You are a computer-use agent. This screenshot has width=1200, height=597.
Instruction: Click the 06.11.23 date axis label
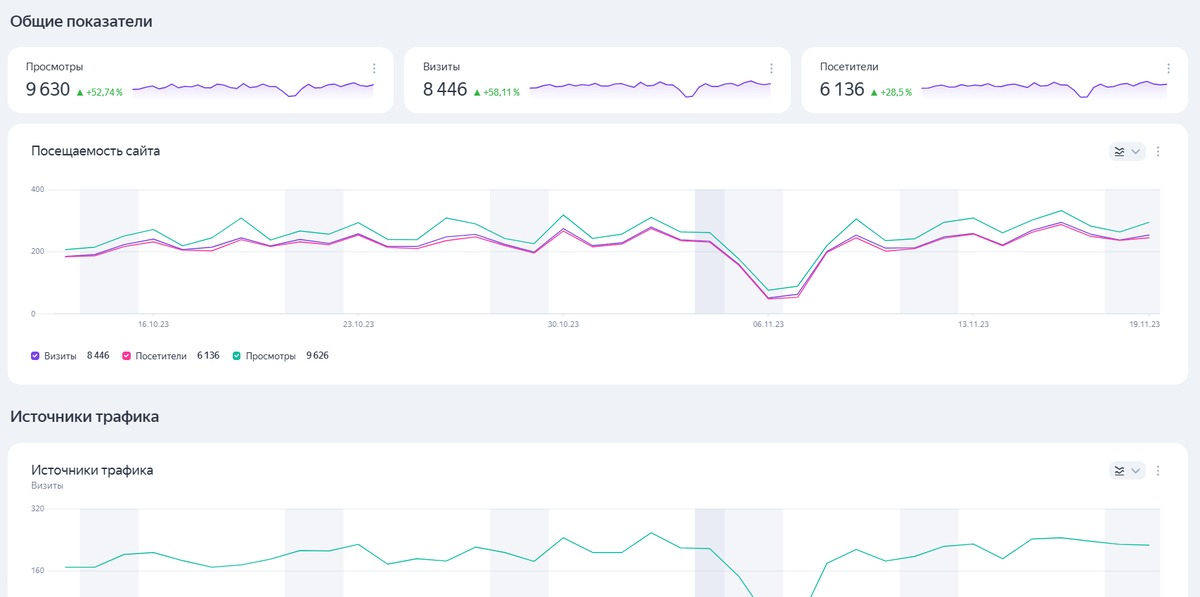tap(768, 324)
